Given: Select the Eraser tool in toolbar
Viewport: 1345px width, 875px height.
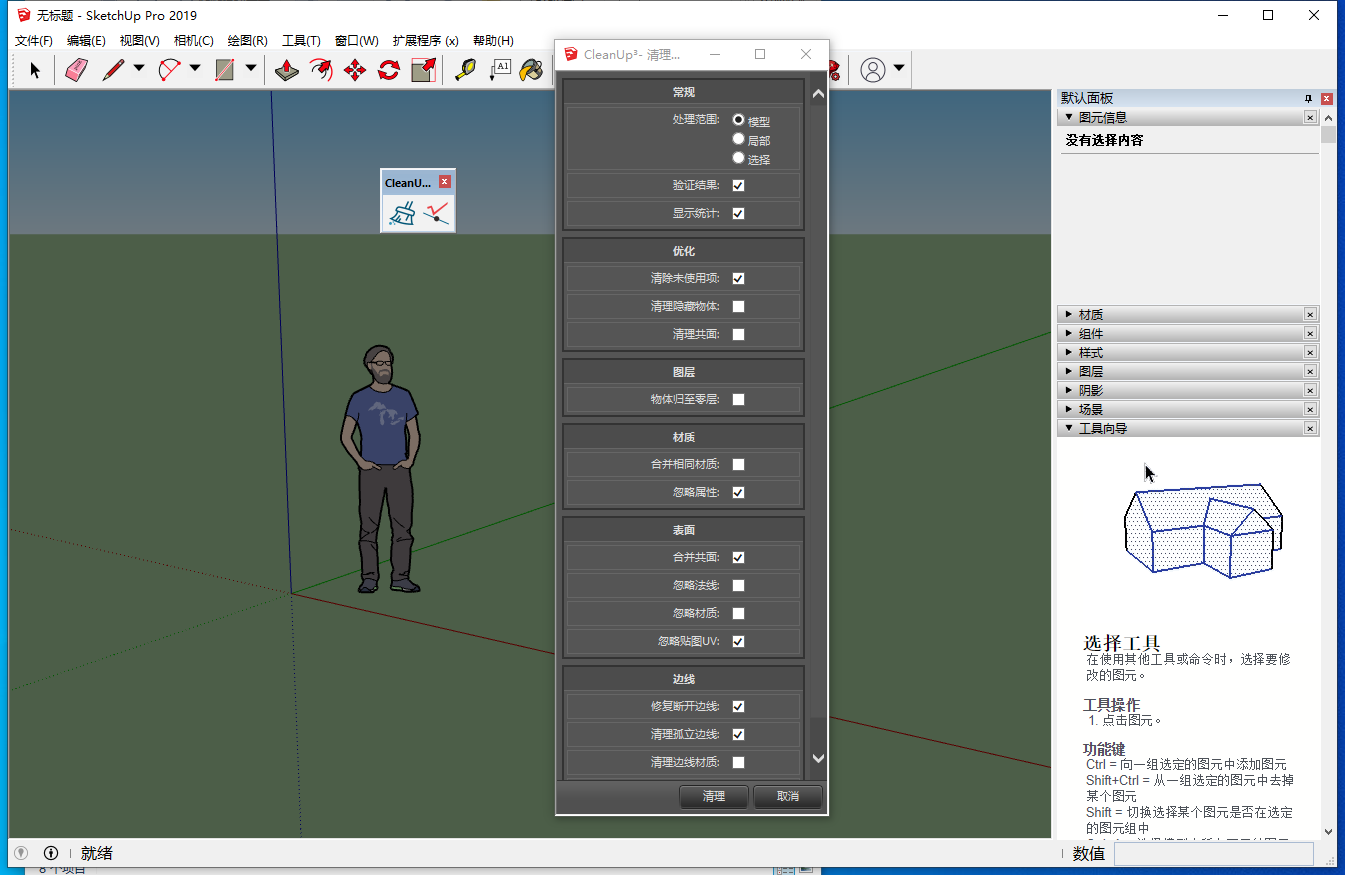Looking at the screenshot, I should click(x=77, y=70).
